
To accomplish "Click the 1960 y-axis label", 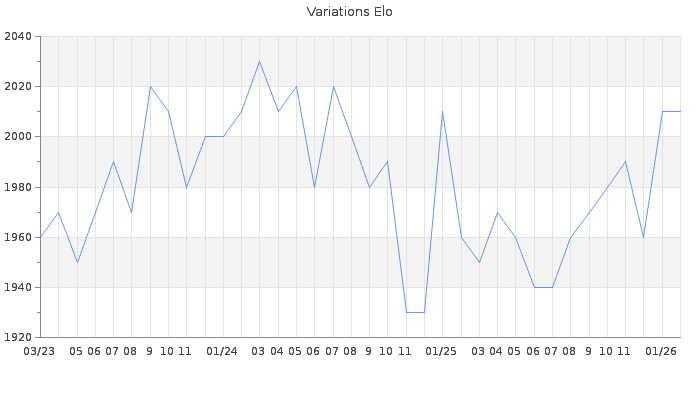I will 18,237.
